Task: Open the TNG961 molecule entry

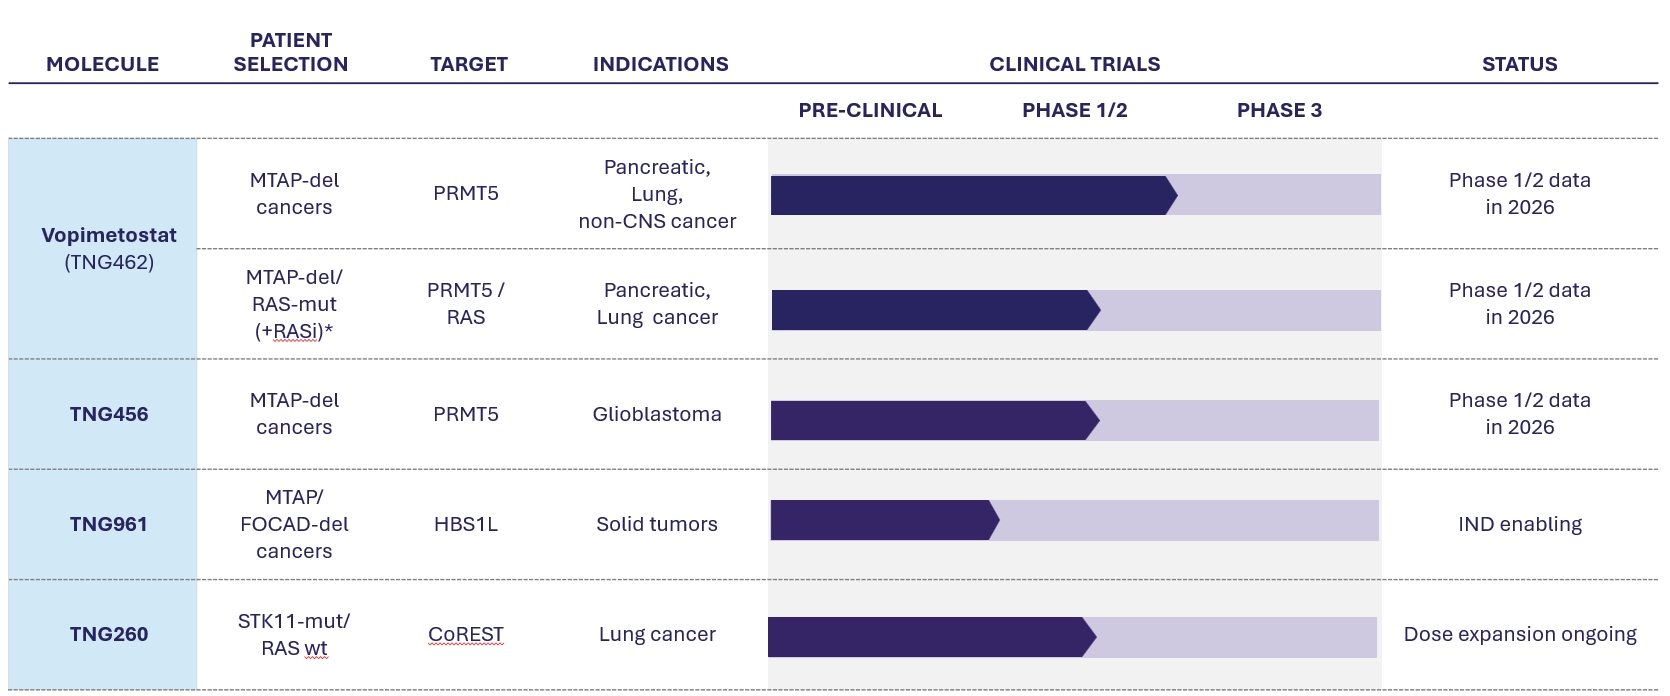Action: point(109,524)
